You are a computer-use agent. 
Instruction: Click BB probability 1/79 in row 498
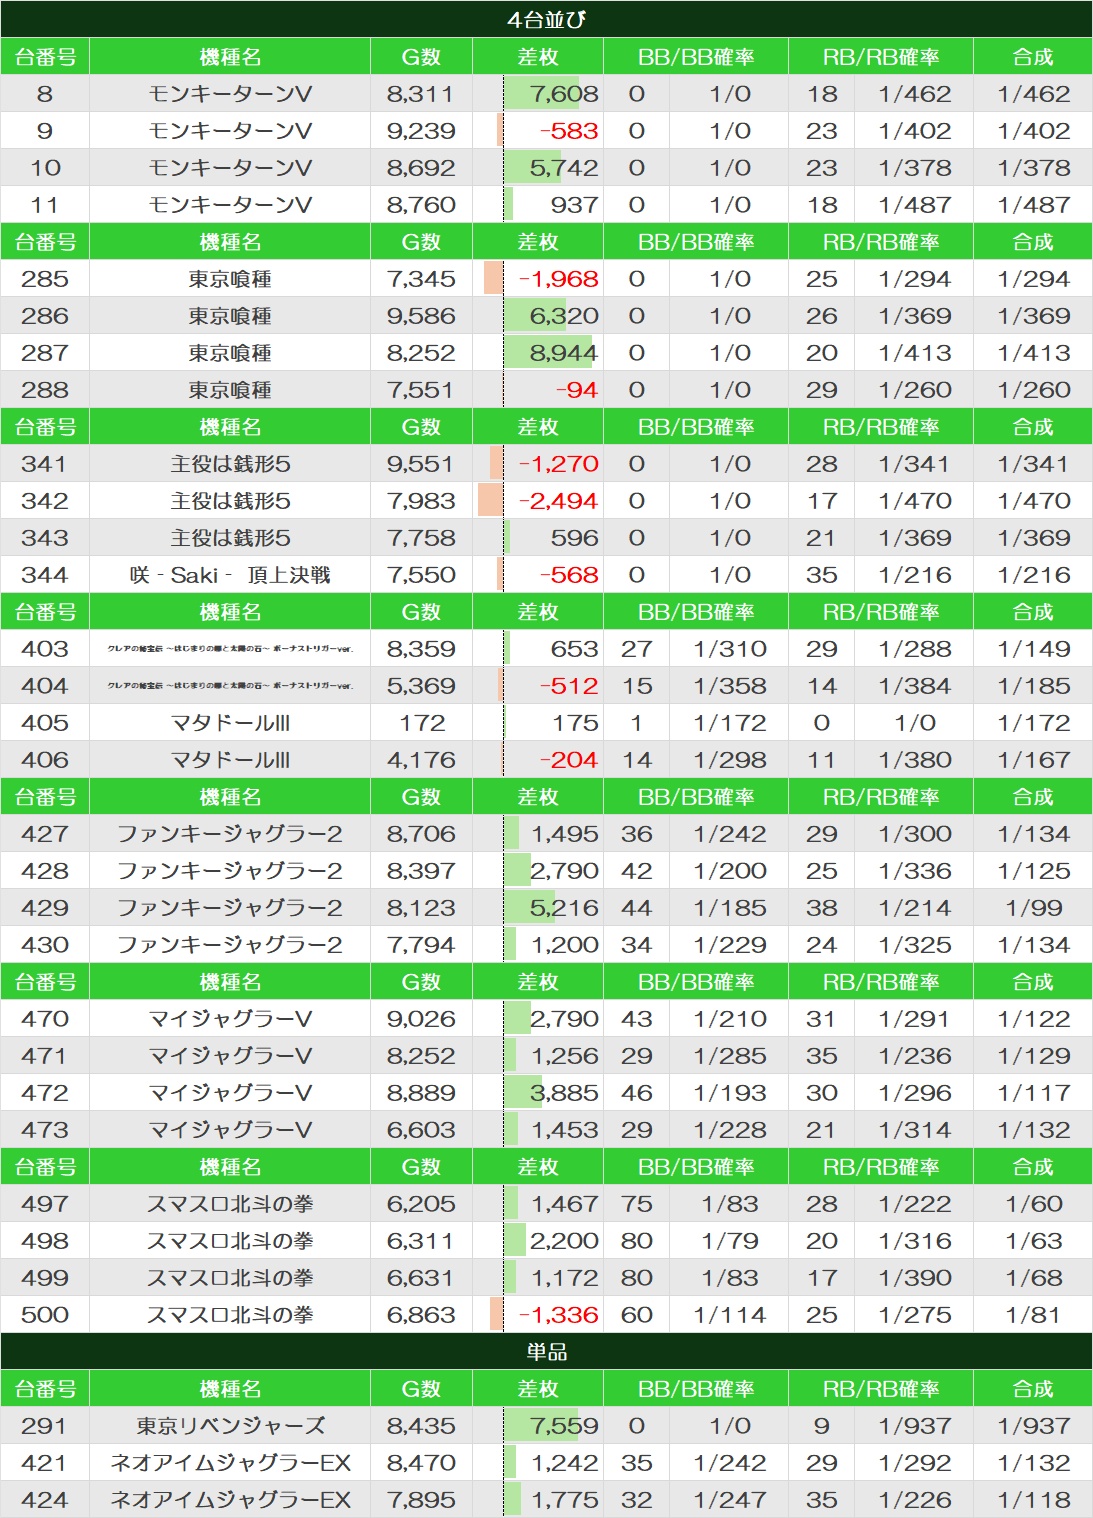[x=730, y=1241]
